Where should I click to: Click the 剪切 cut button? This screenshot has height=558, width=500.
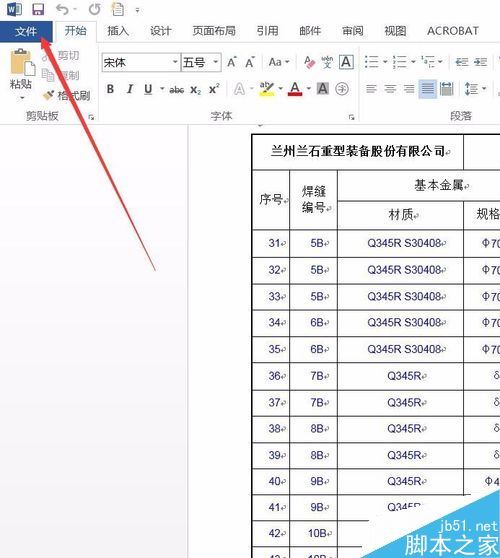click(61, 56)
